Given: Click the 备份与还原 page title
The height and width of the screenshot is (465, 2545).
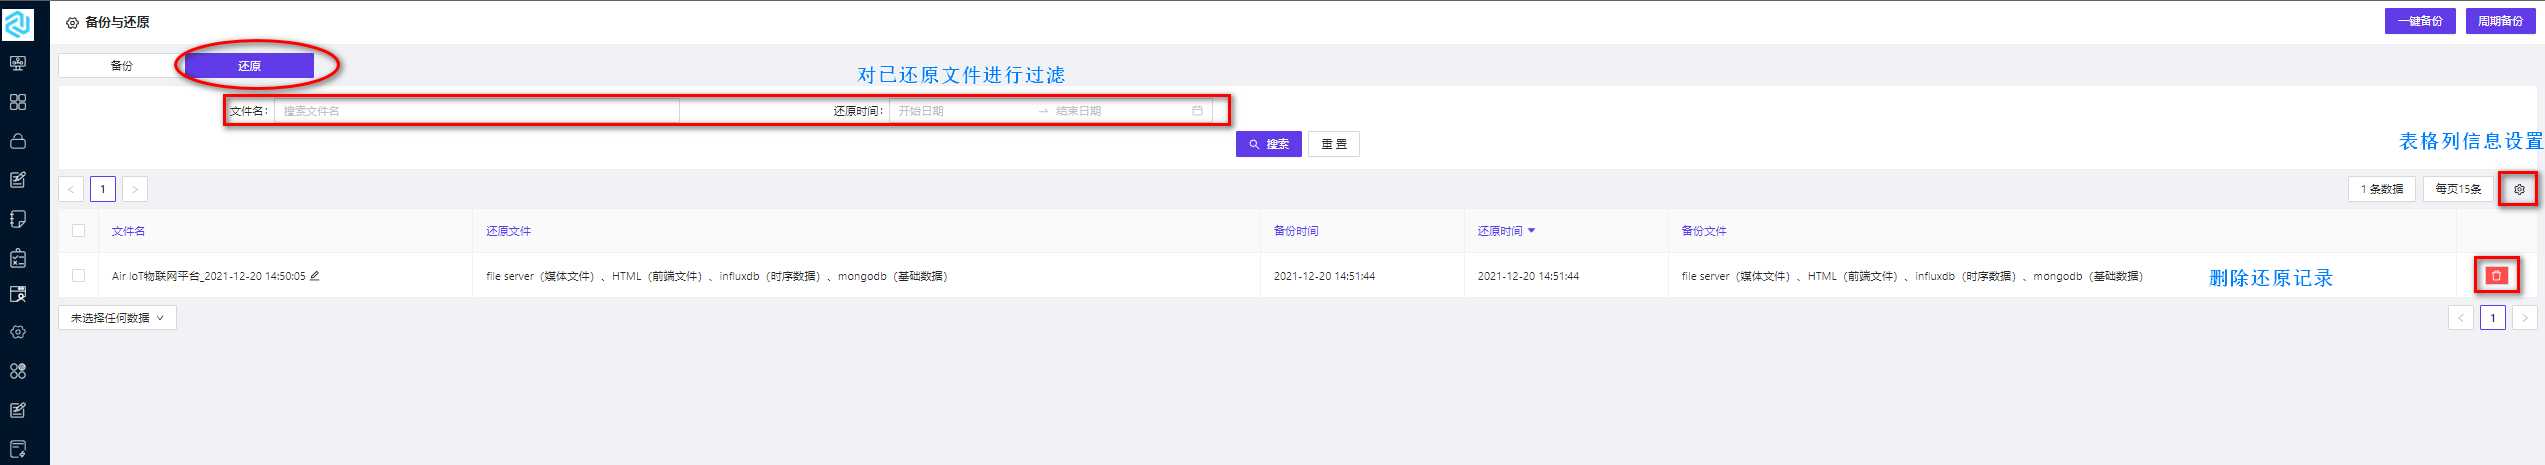Looking at the screenshot, I should point(117,22).
